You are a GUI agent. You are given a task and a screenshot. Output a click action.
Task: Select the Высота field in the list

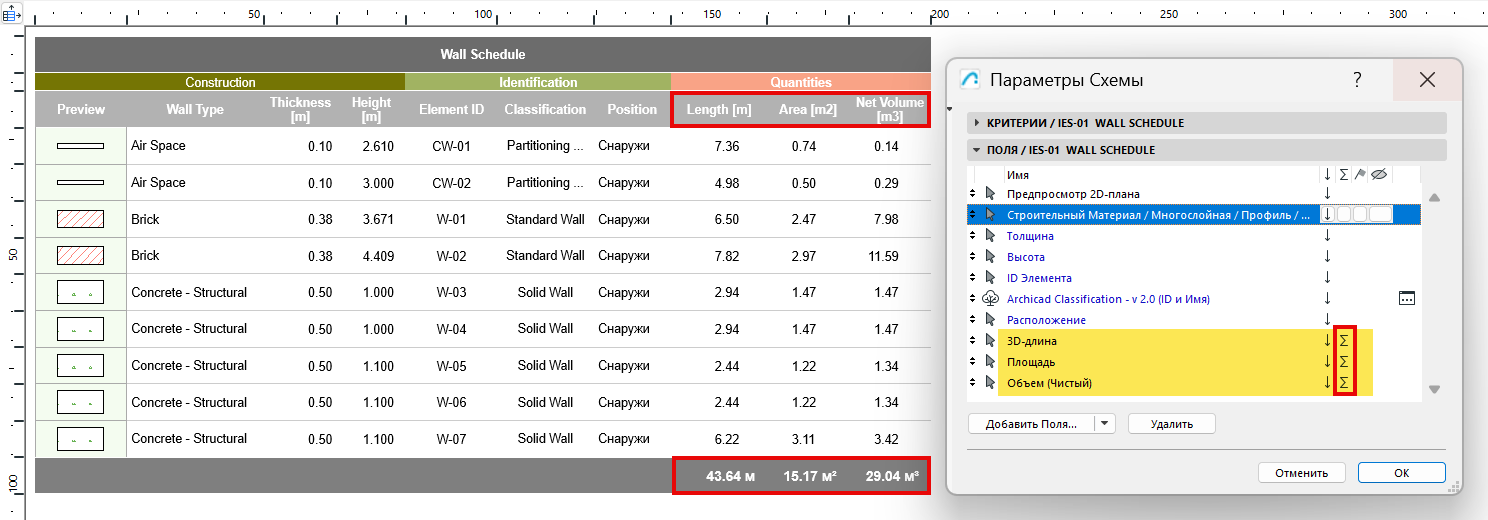(x=1025, y=257)
